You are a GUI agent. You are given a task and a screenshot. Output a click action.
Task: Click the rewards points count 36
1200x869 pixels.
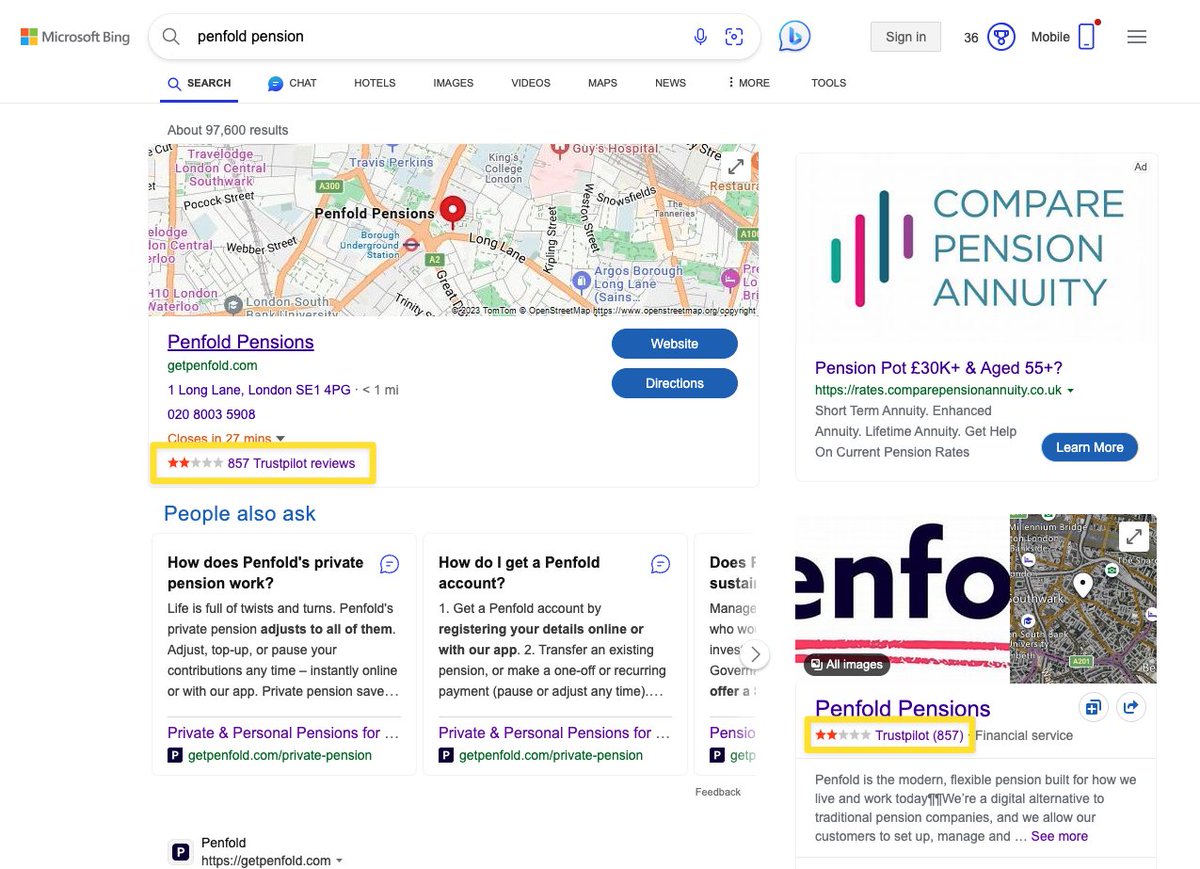tap(971, 38)
